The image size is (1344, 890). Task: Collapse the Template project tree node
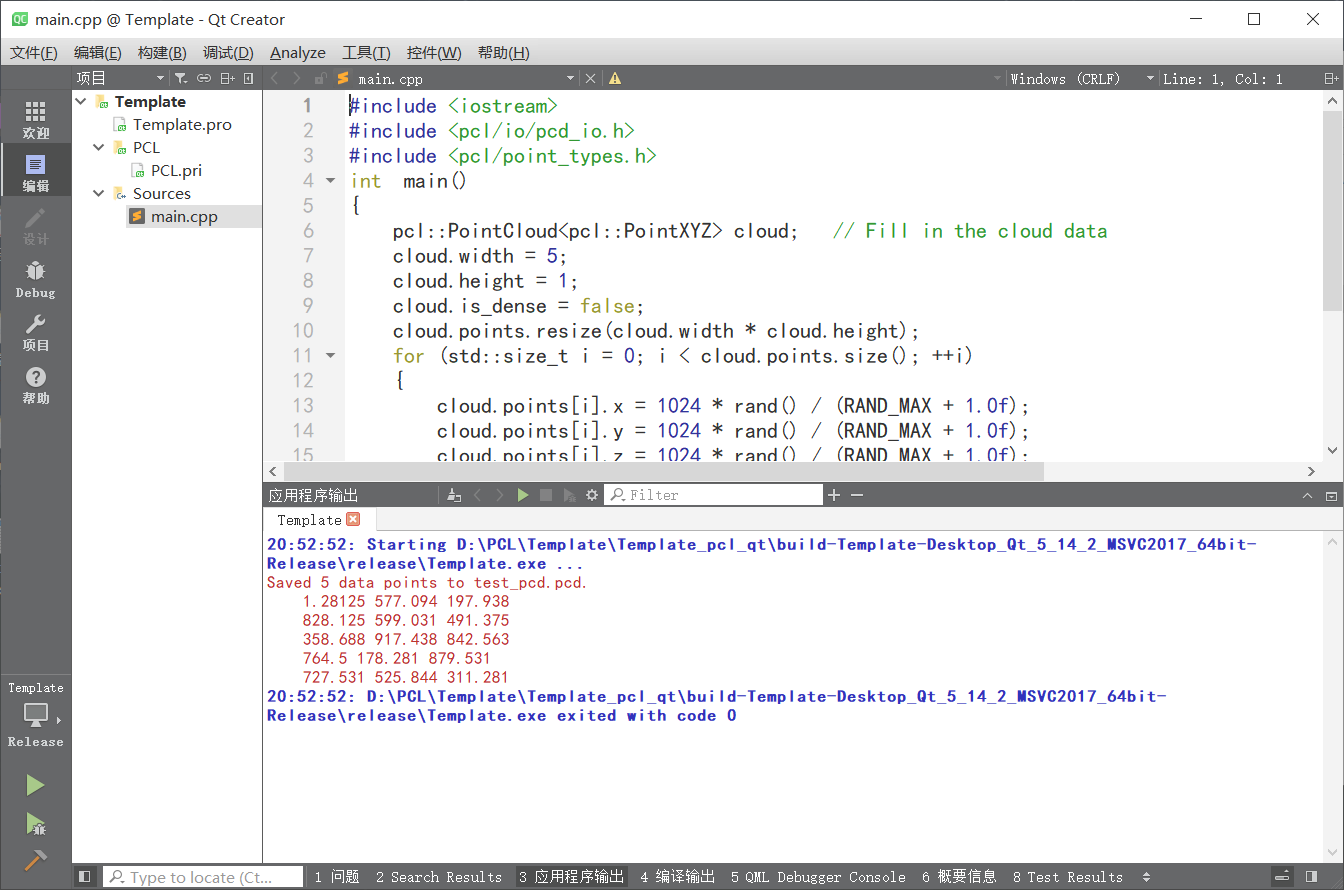tap(81, 101)
